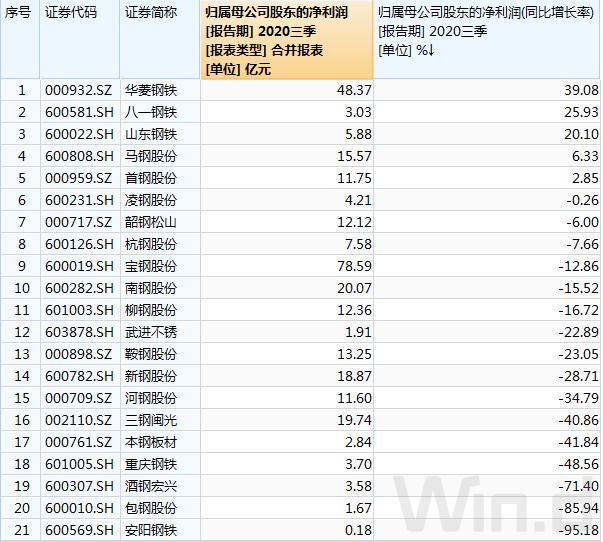Click net profit value 48.37
The width and height of the screenshot is (603, 542).
[x=355, y=90]
